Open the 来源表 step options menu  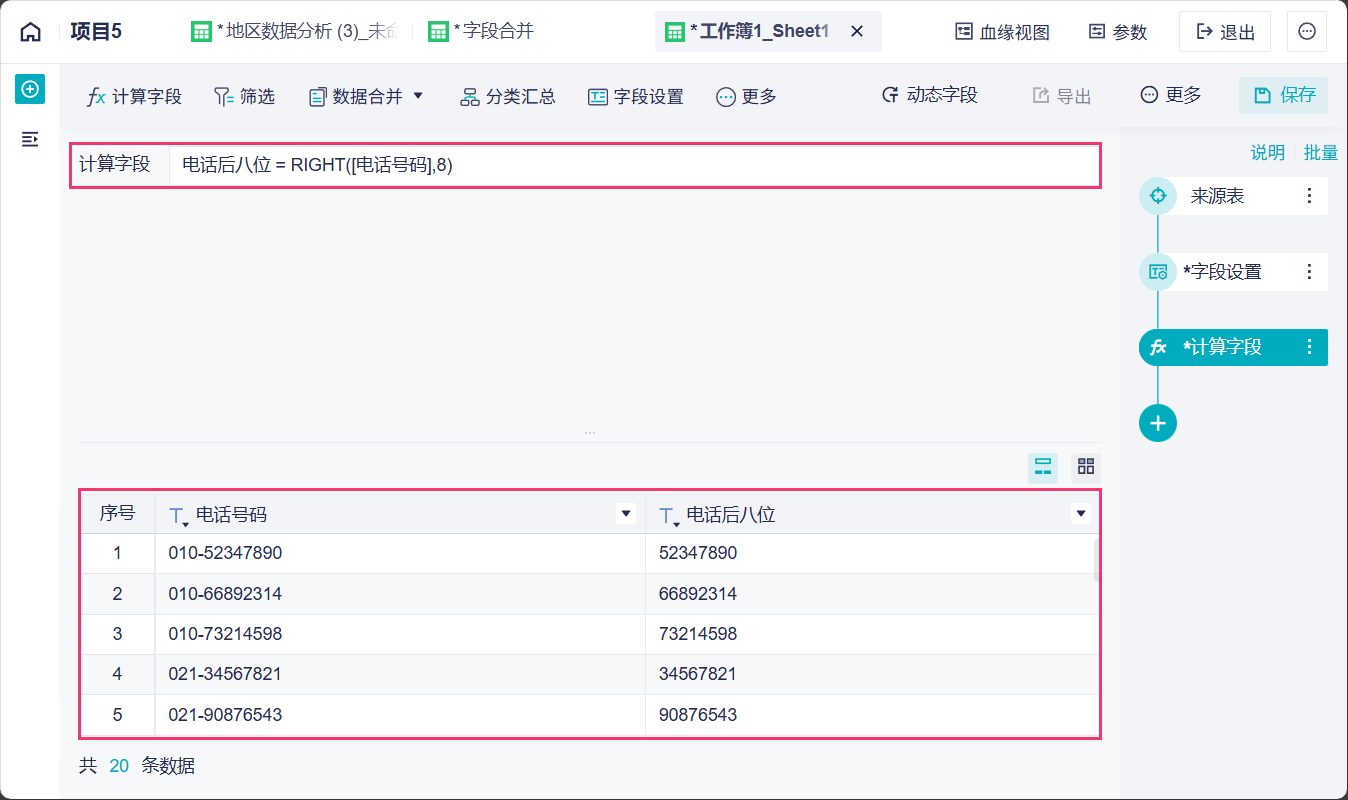click(1310, 196)
